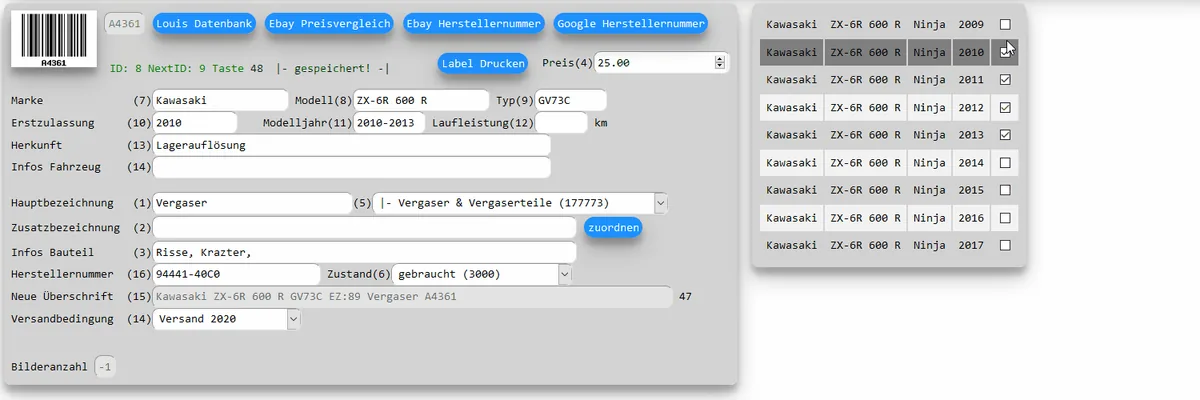Click the Infos Bauteil field Risse, Kratzer
Viewport: 1200px width, 400px height.
pos(364,252)
